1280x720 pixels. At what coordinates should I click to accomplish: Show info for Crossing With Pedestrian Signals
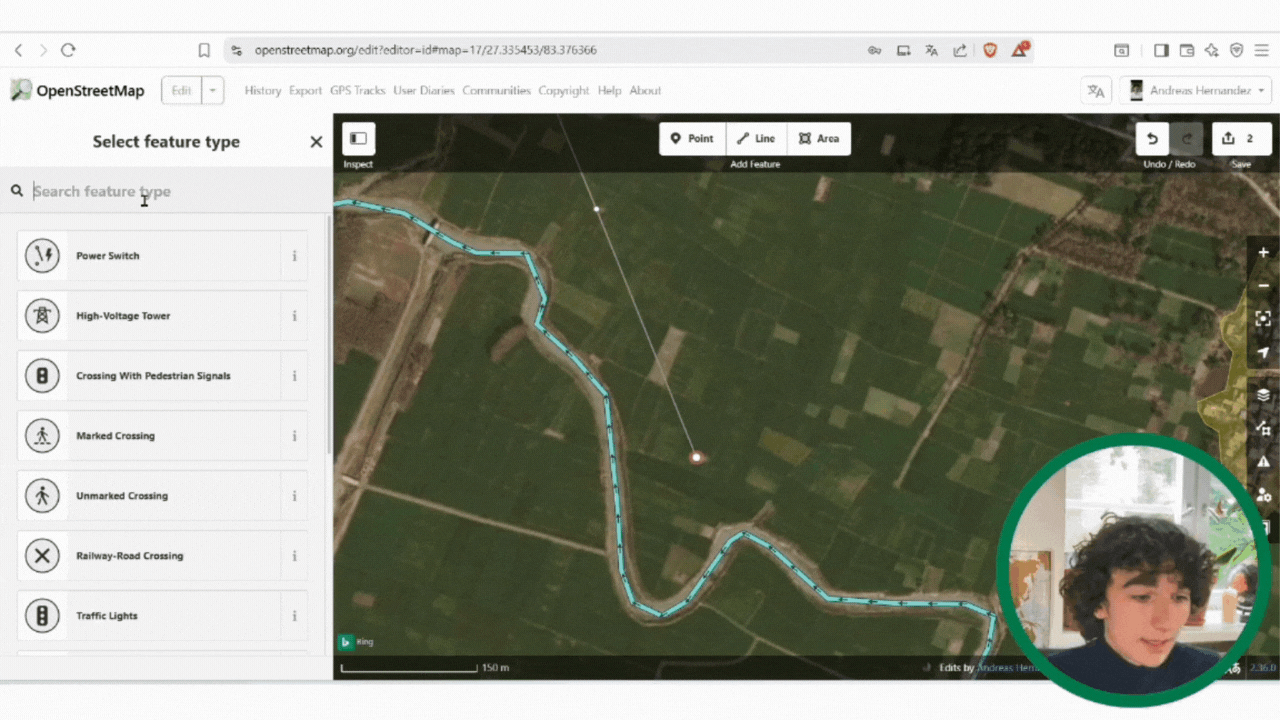(x=294, y=376)
